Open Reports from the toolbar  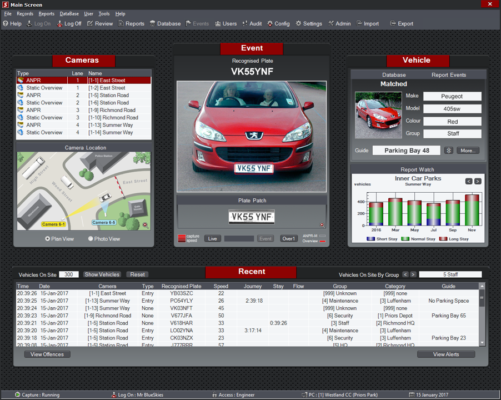click(x=131, y=24)
